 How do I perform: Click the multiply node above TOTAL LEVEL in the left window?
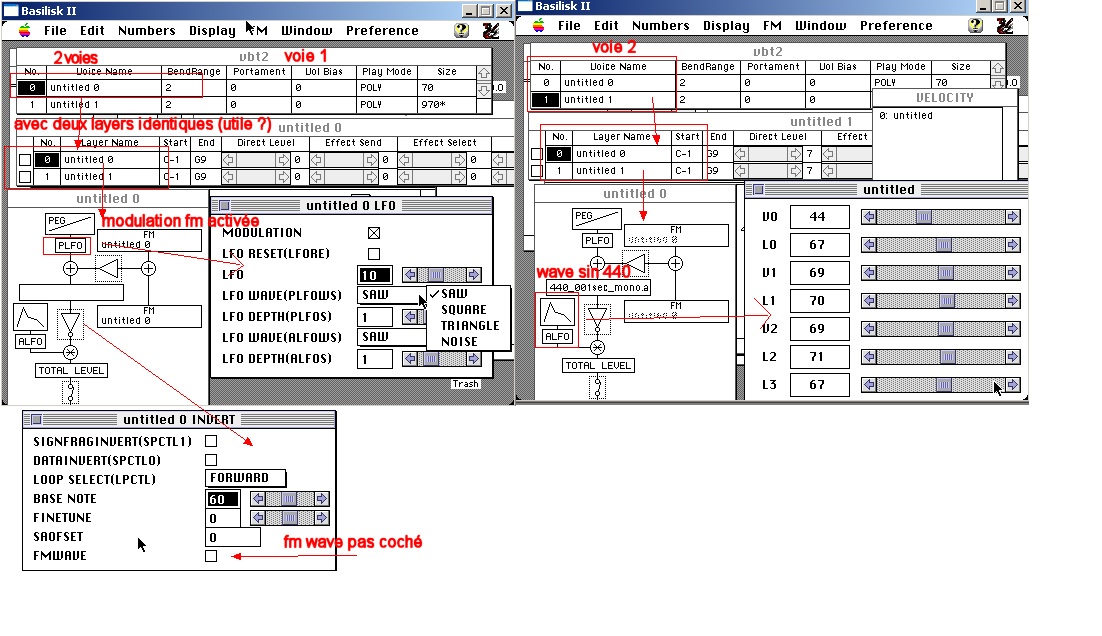pyautogui.click(x=70, y=353)
